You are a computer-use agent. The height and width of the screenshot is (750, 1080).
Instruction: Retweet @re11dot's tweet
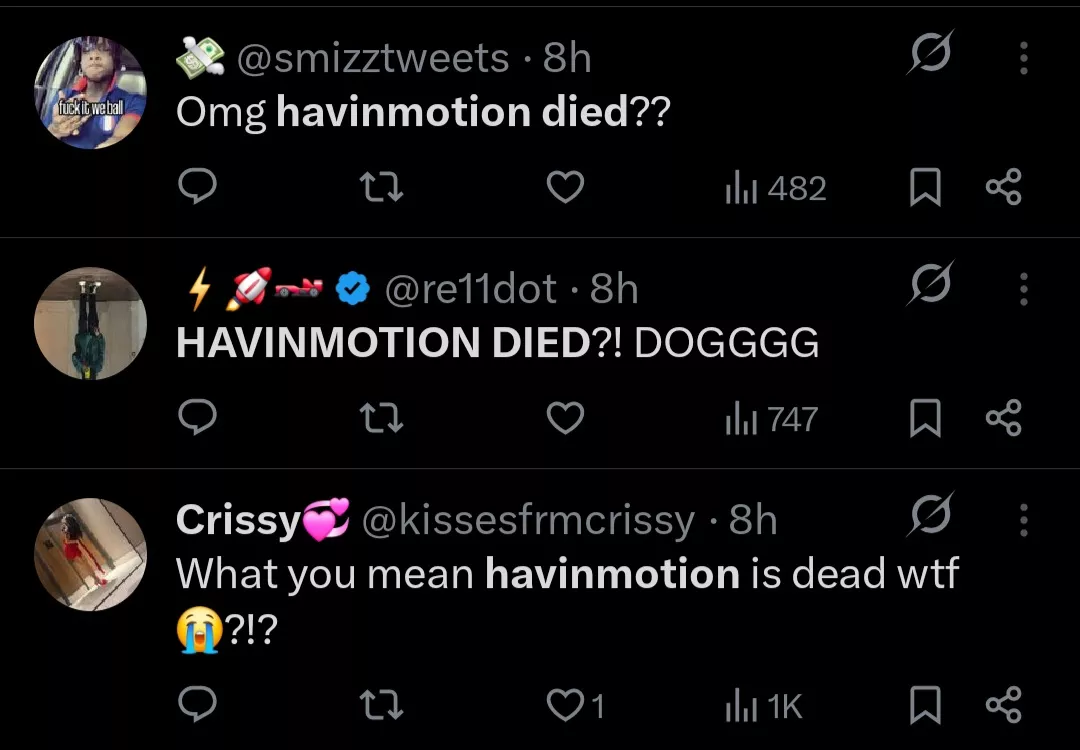tap(379, 419)
